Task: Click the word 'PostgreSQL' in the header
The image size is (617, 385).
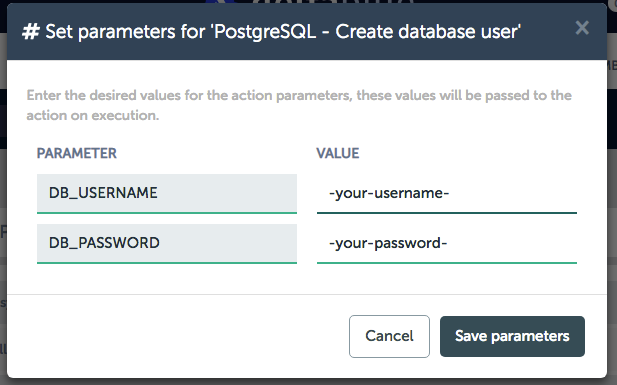Action: pos(264,32)
